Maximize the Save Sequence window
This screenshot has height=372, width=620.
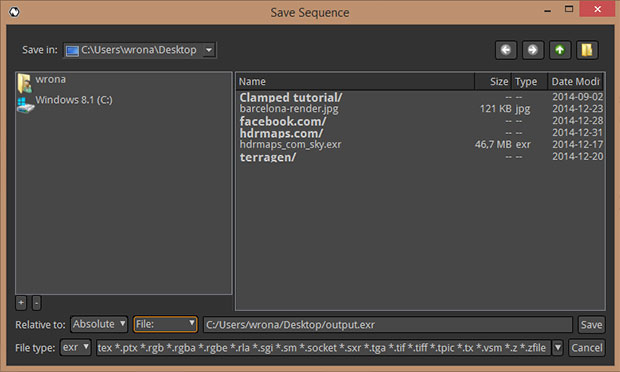pyautogui.click(x=569, y=9)
